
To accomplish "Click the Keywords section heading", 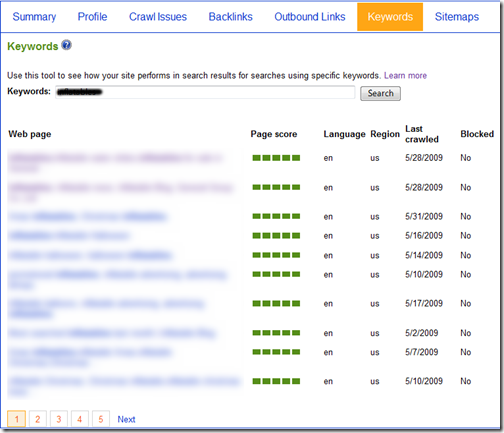I will pyautogui.click(x=33, y=46).
